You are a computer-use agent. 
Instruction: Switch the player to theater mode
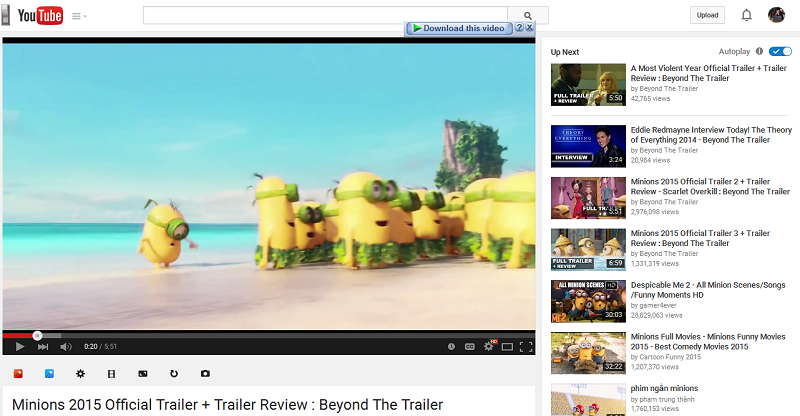pyautogui.click(x=507, y=347)
